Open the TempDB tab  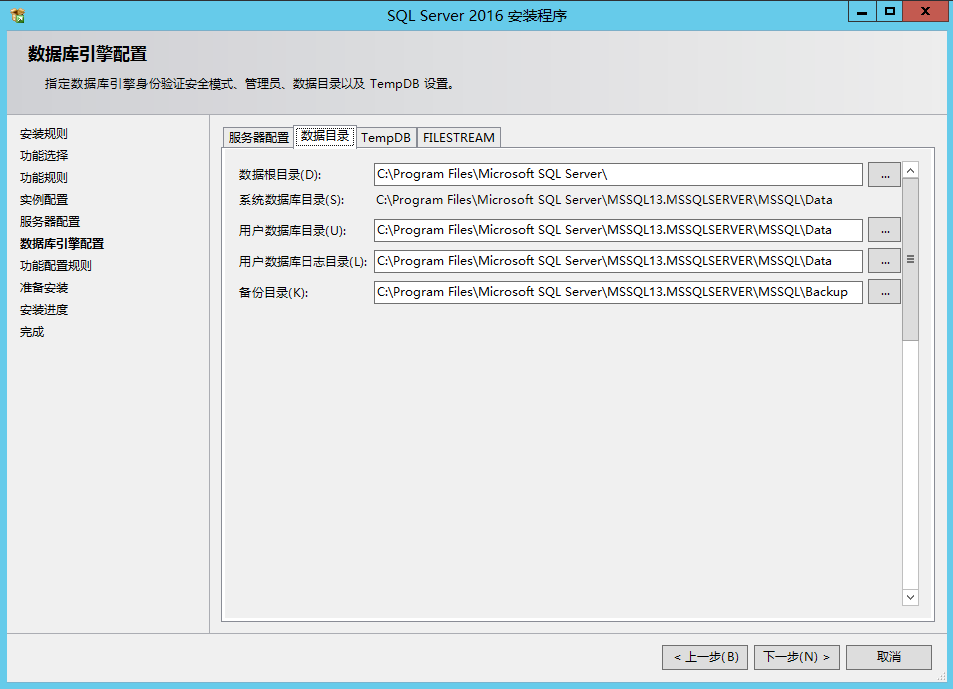tap(386, 137)
